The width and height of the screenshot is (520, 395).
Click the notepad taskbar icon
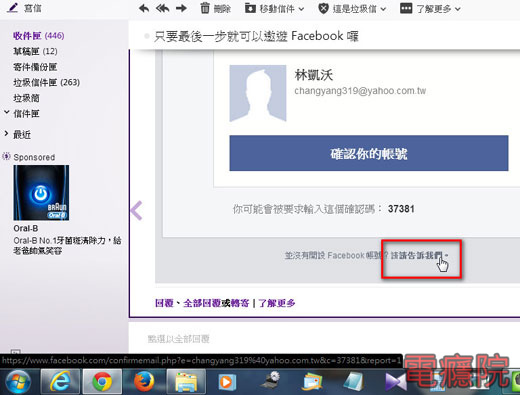[354, 382]
